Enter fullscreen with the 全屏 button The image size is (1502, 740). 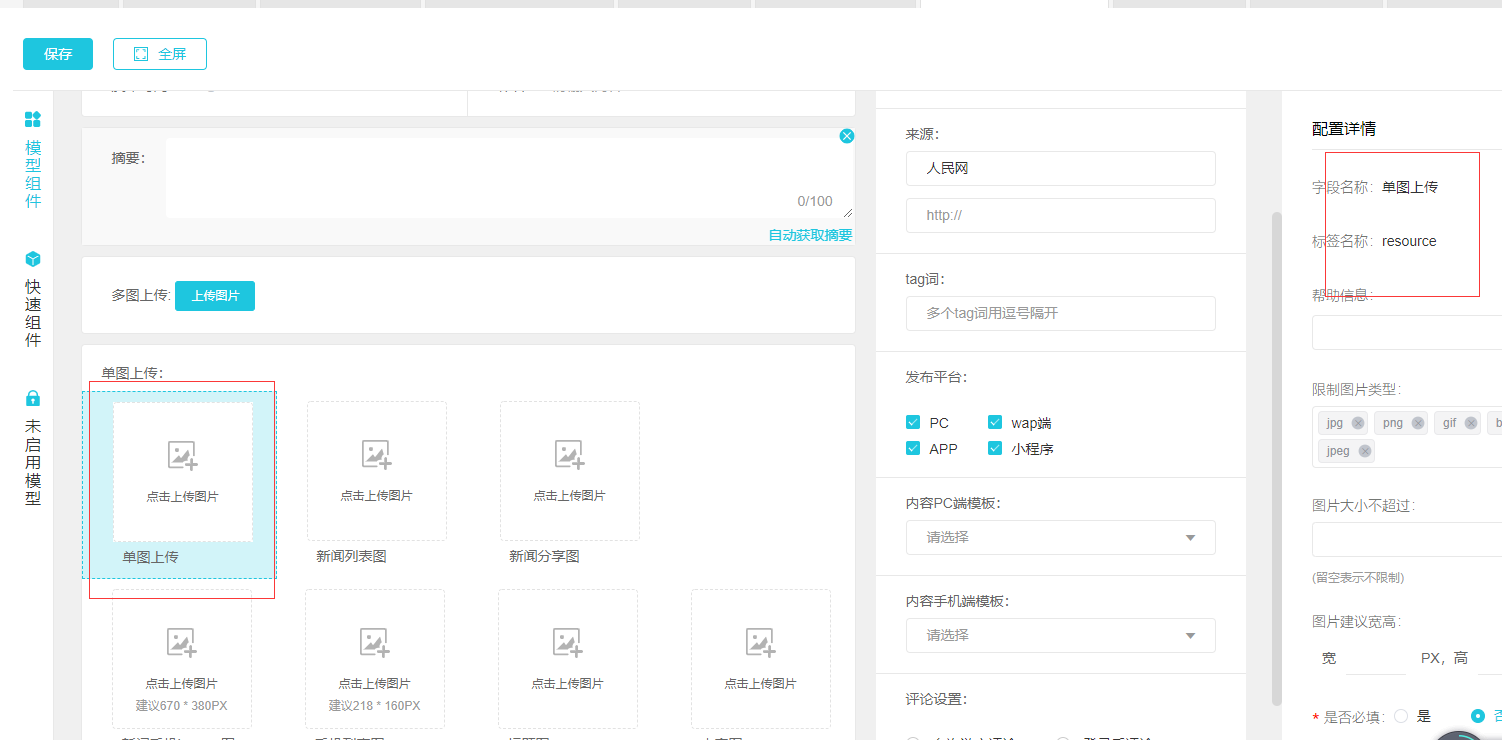click(160, 54)
